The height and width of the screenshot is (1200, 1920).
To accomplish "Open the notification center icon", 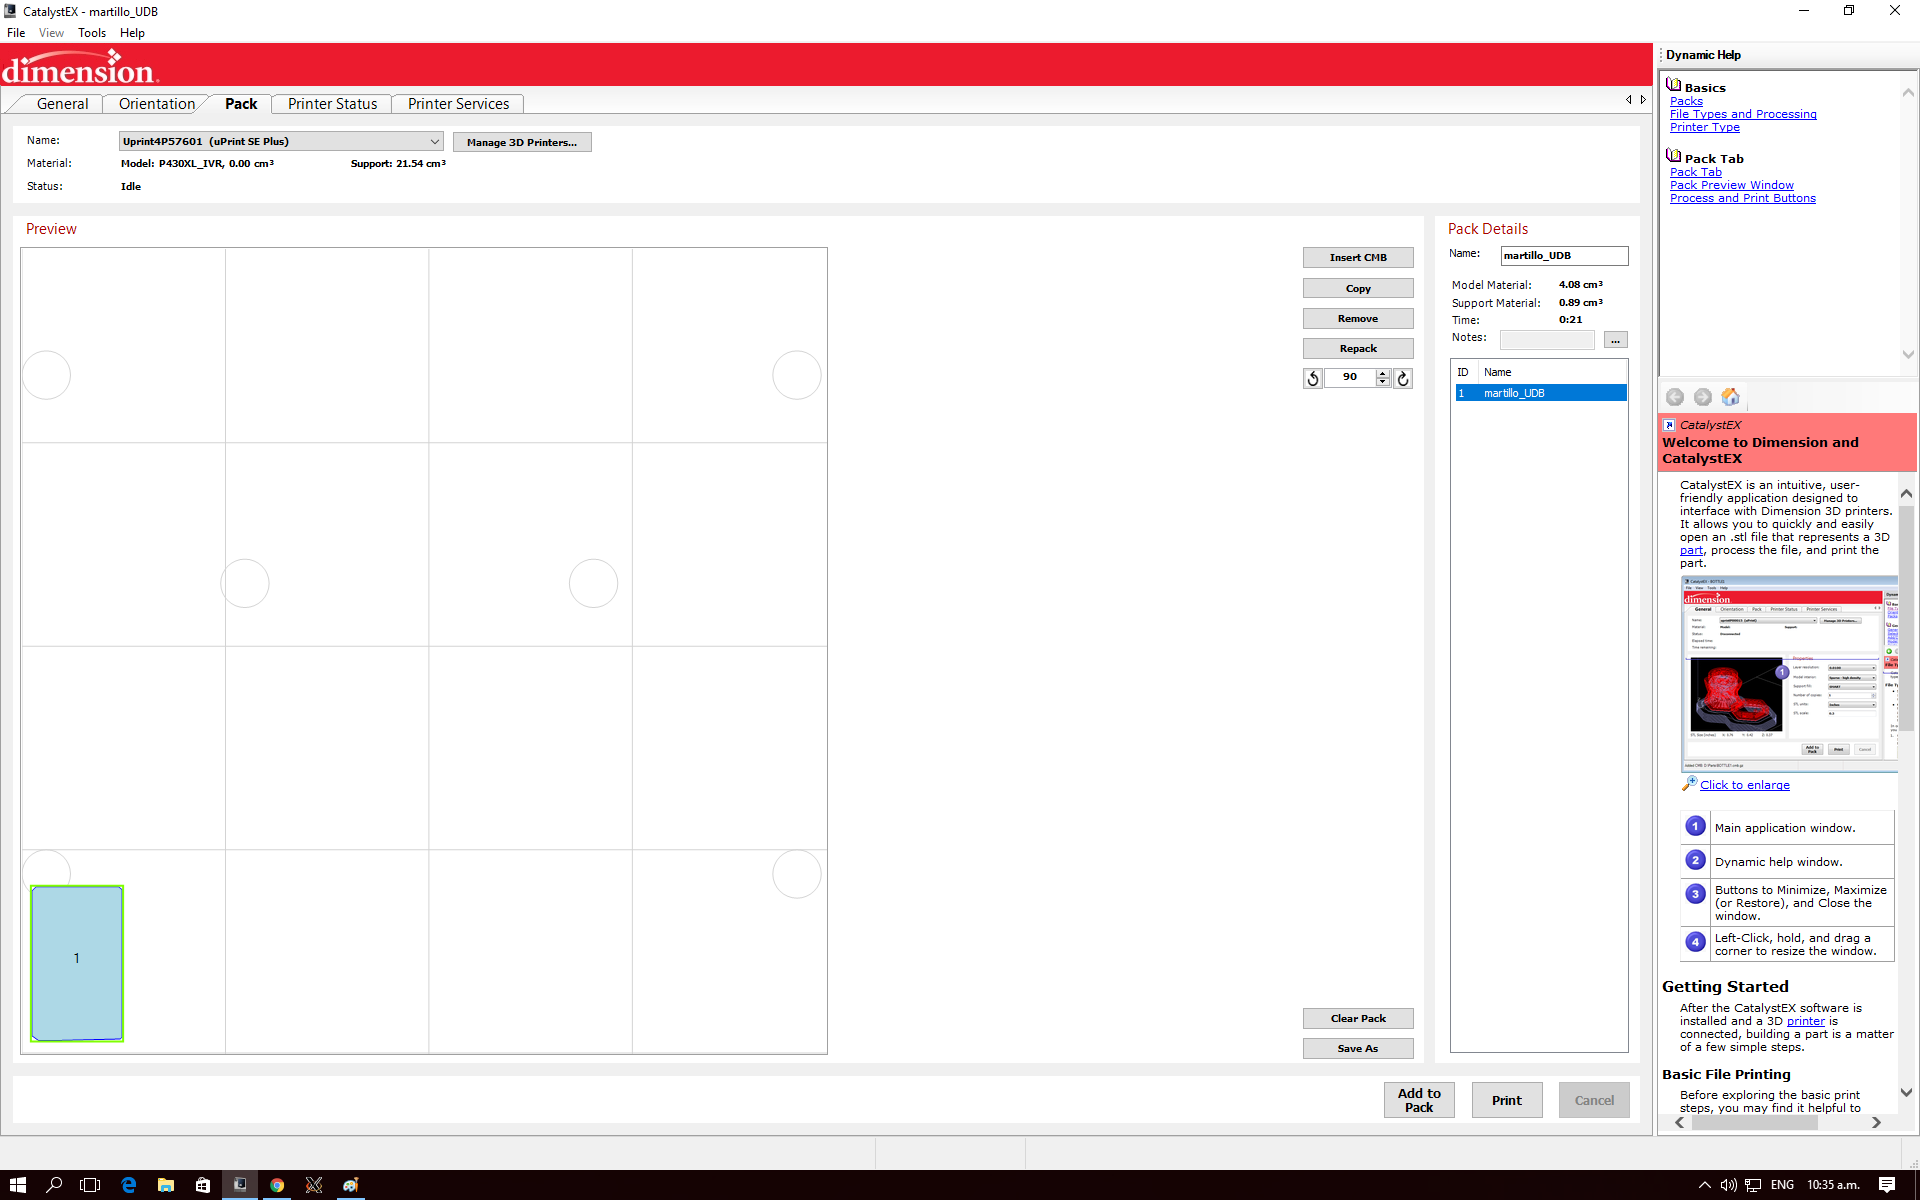I will pyautogui.click(x=1887, y=1185).
